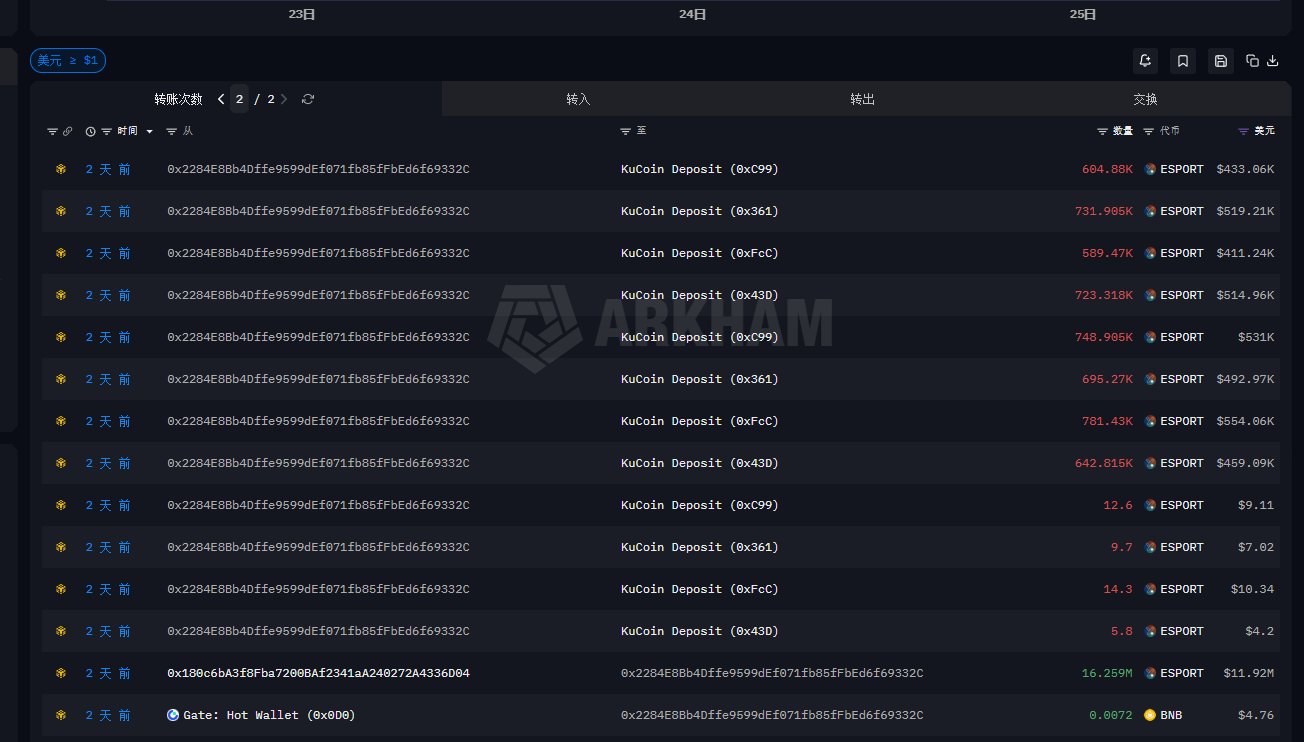Viewport: 1304px width, 742px height.
Task: Go to previous transfers page
Action: tap(221, 99)
